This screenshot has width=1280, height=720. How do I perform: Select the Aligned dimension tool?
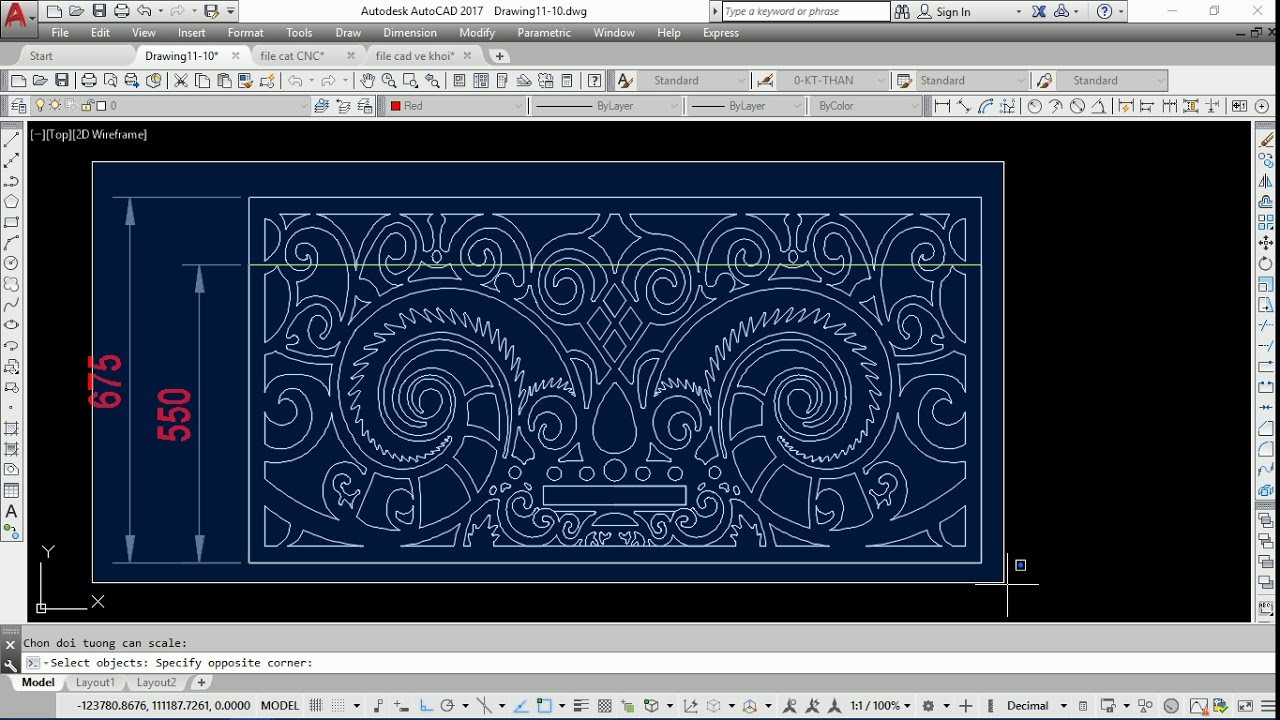coord(964,106)
